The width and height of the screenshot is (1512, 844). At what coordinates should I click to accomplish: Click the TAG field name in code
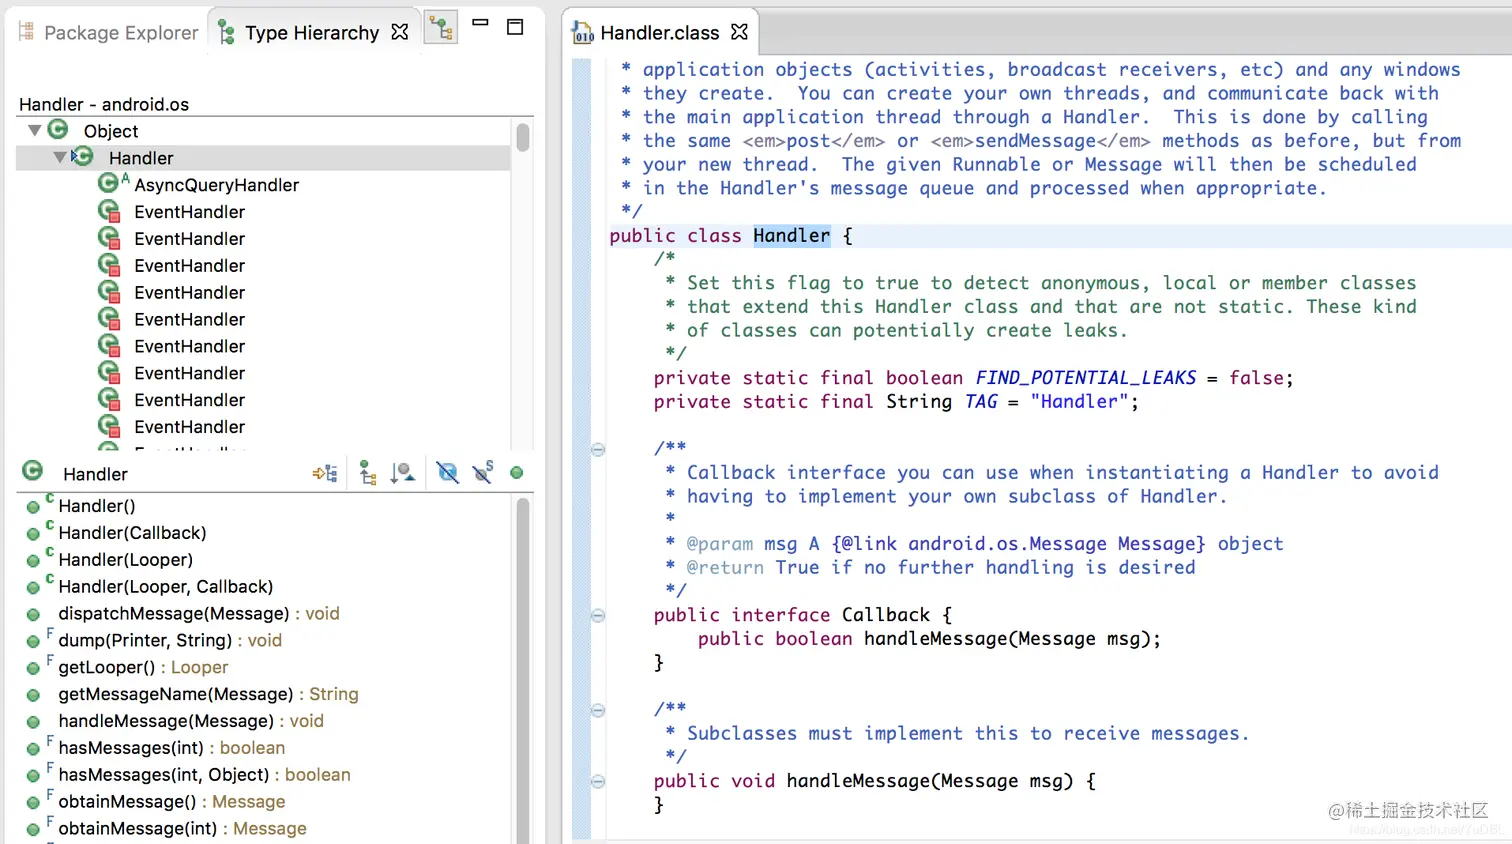pos(981,402)
